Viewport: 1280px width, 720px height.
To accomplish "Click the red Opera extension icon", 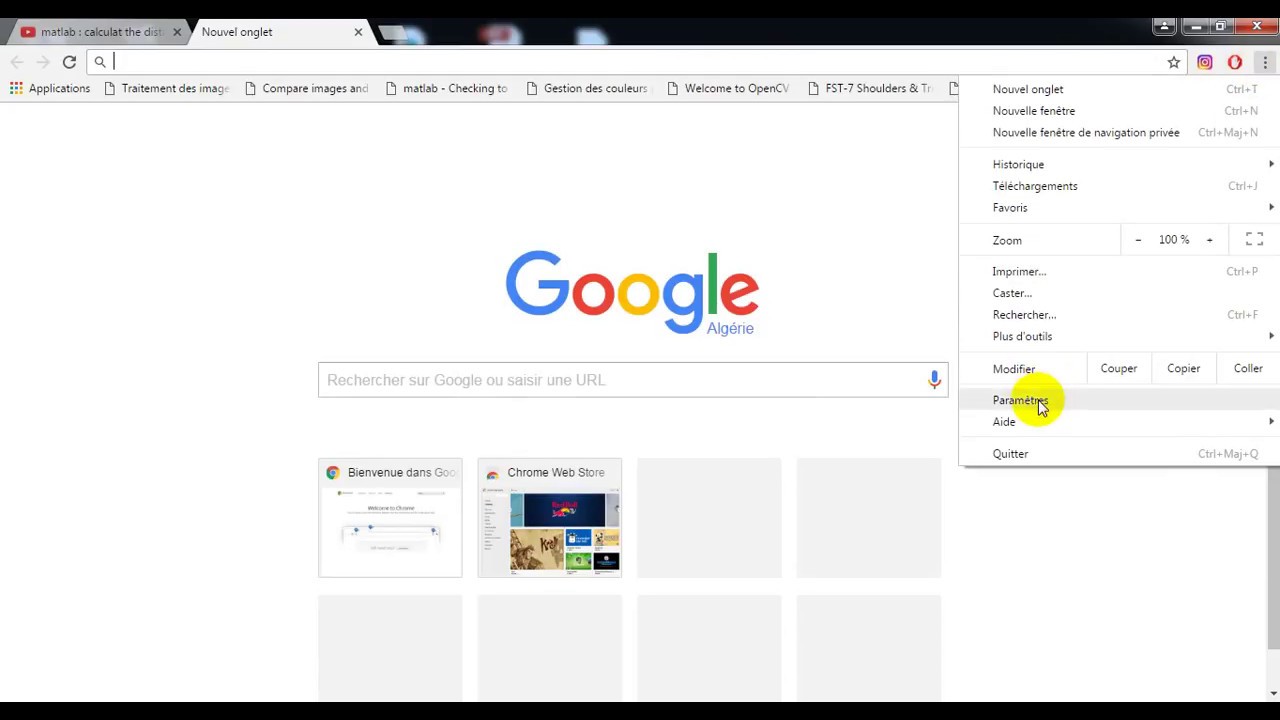I will click(x=1235, y=62).
